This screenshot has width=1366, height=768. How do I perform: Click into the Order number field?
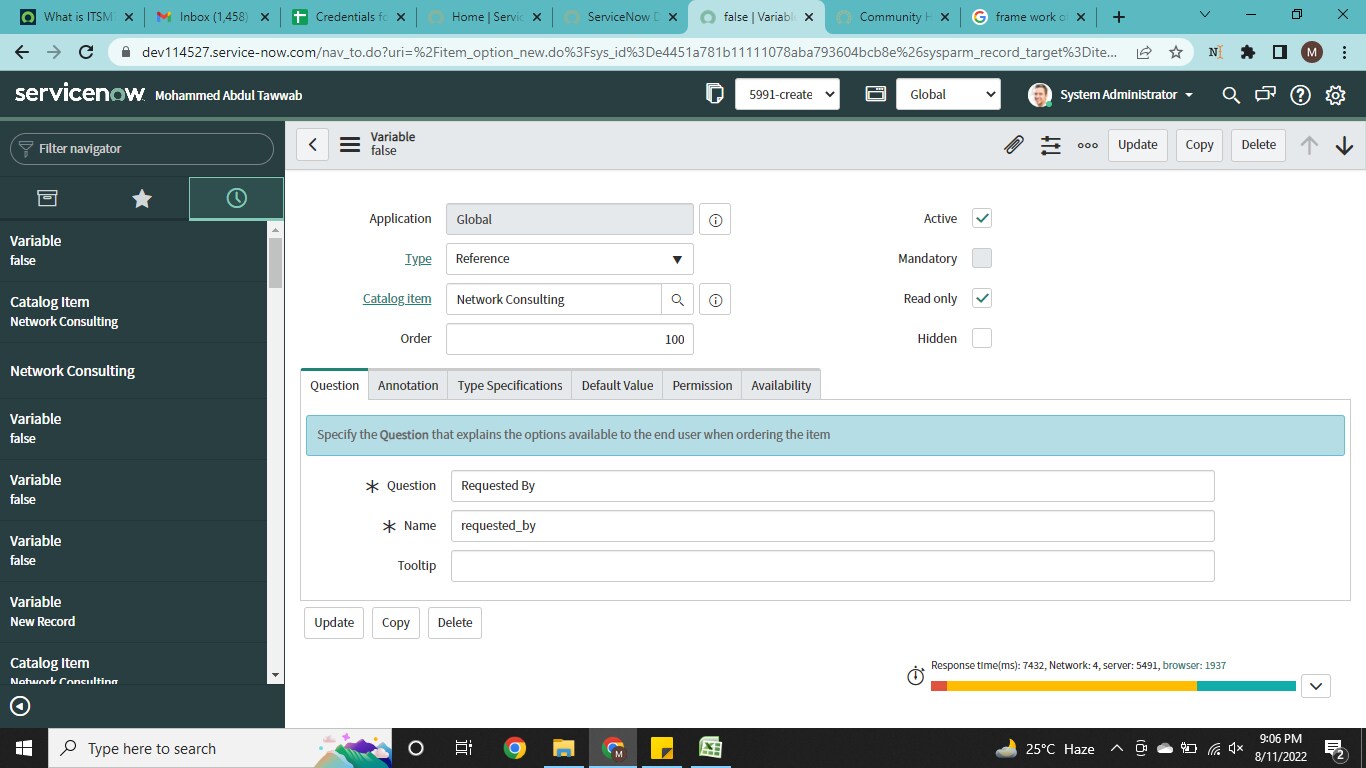570,339
